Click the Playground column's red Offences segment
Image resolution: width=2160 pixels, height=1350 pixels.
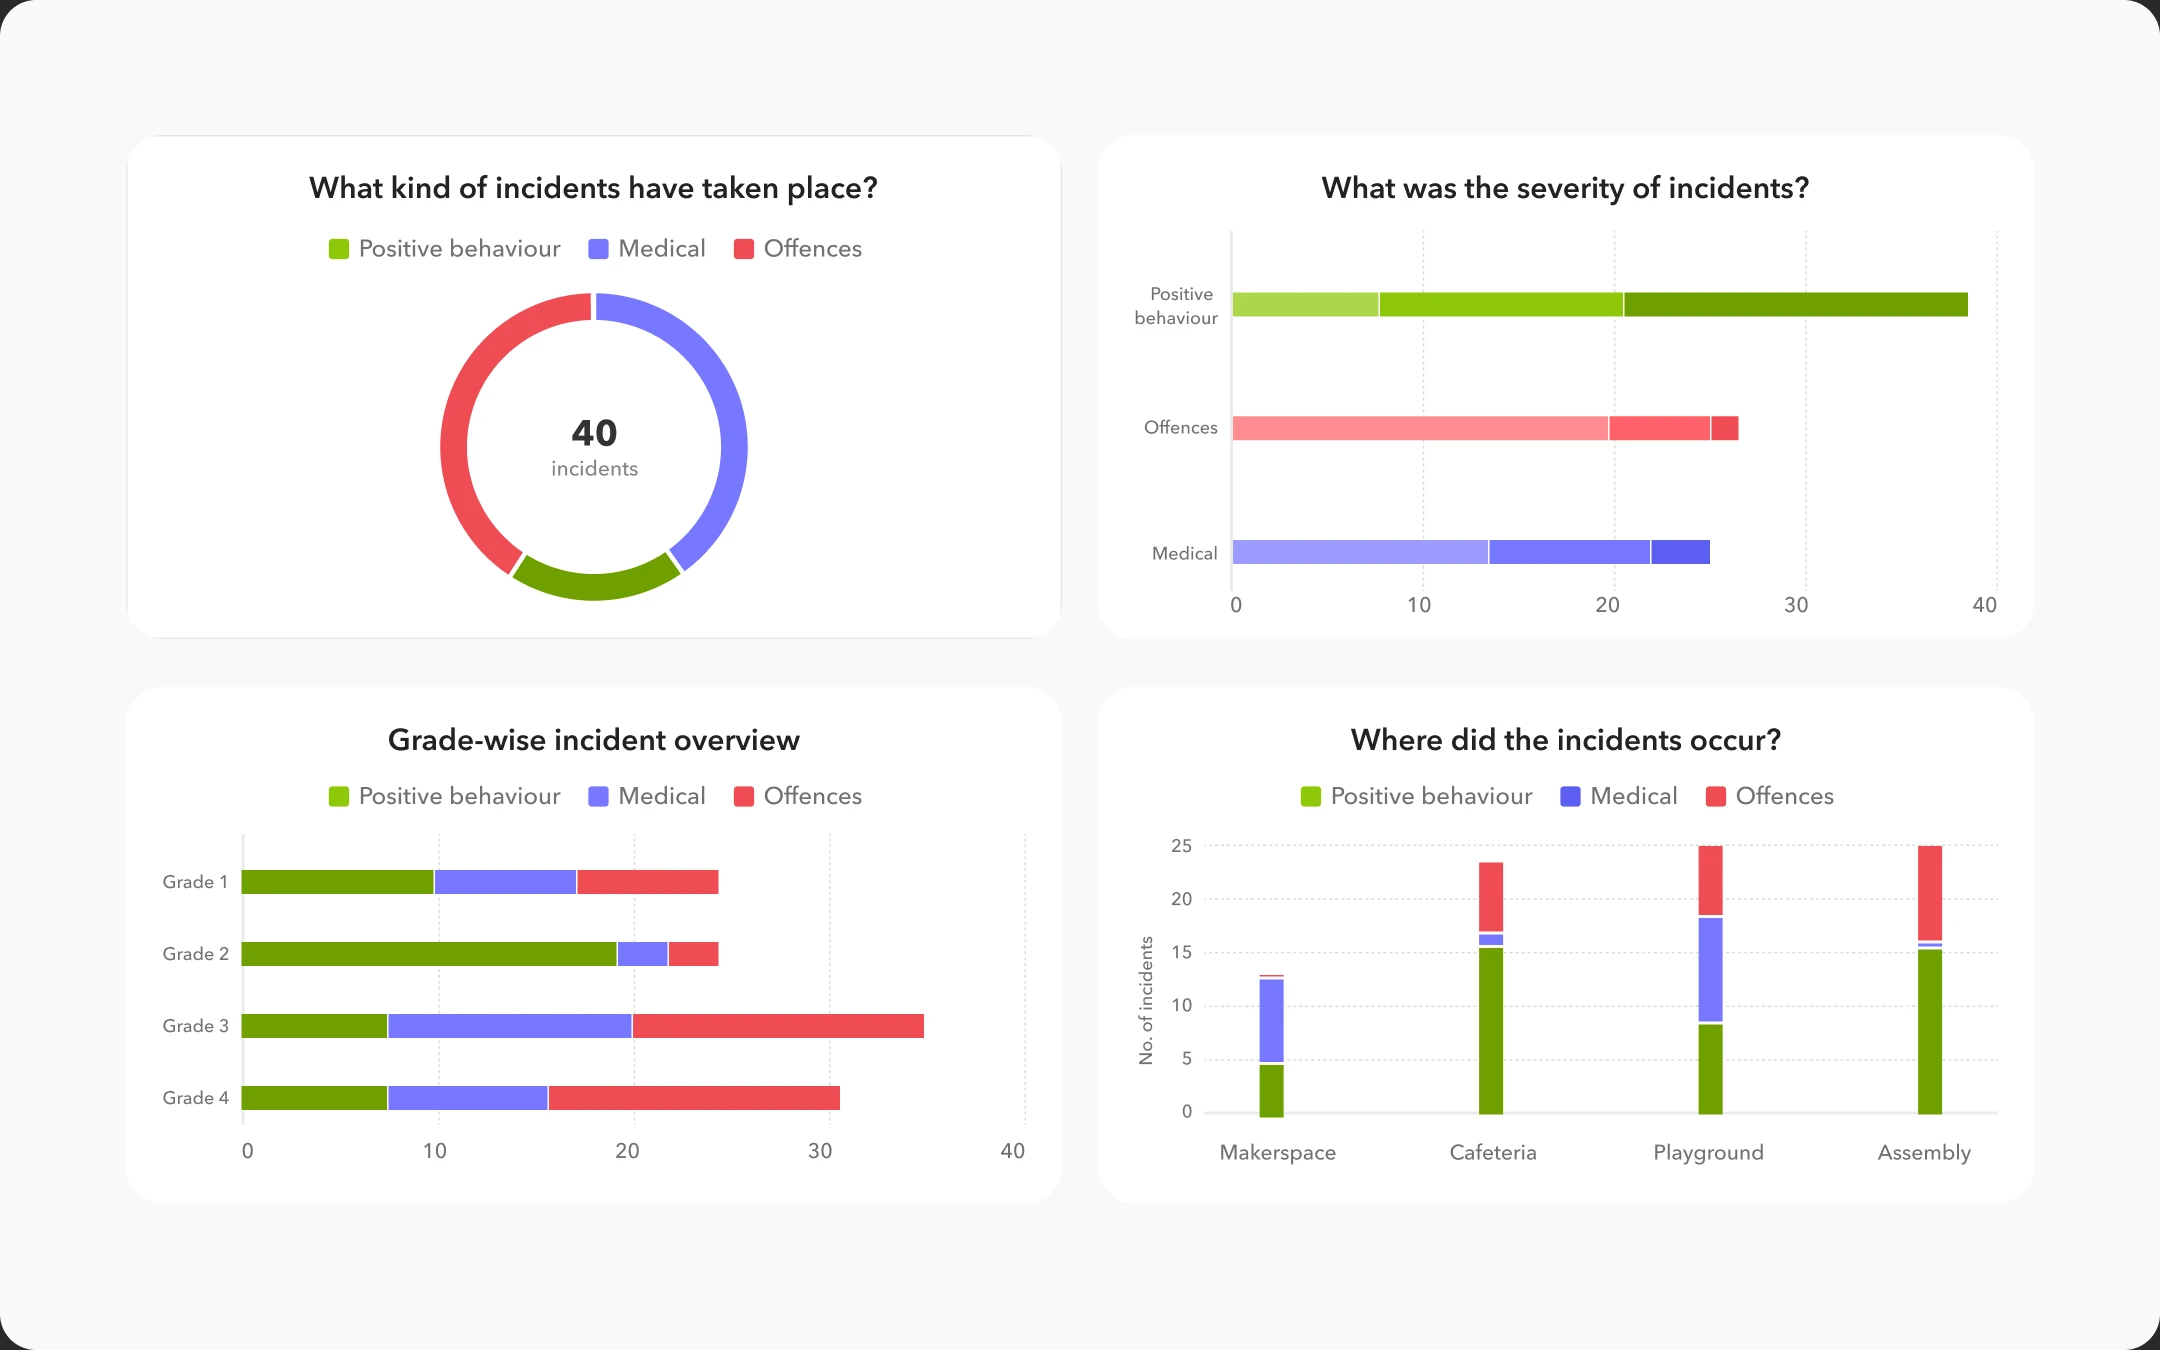click(x=1711, y=880)
